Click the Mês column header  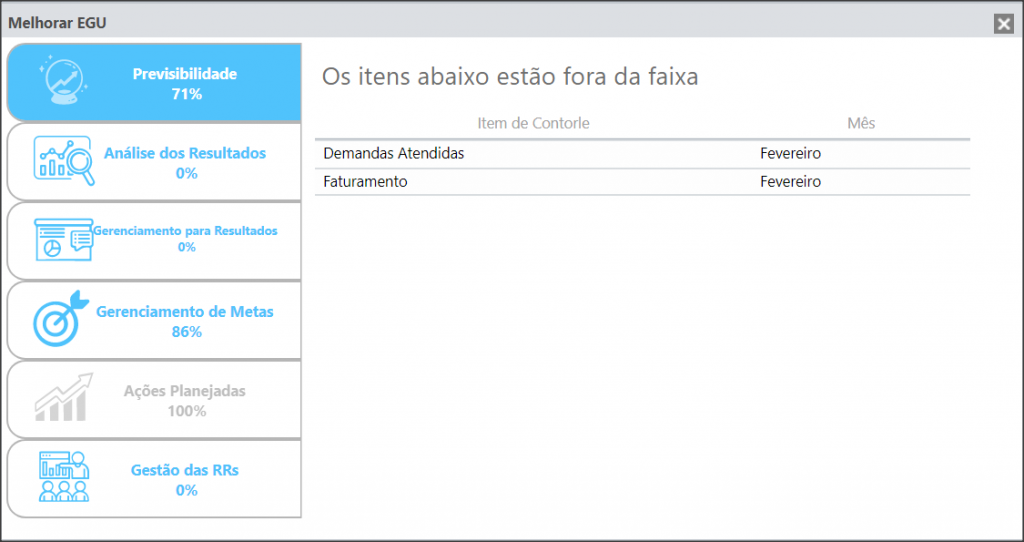tap(861, 123)
